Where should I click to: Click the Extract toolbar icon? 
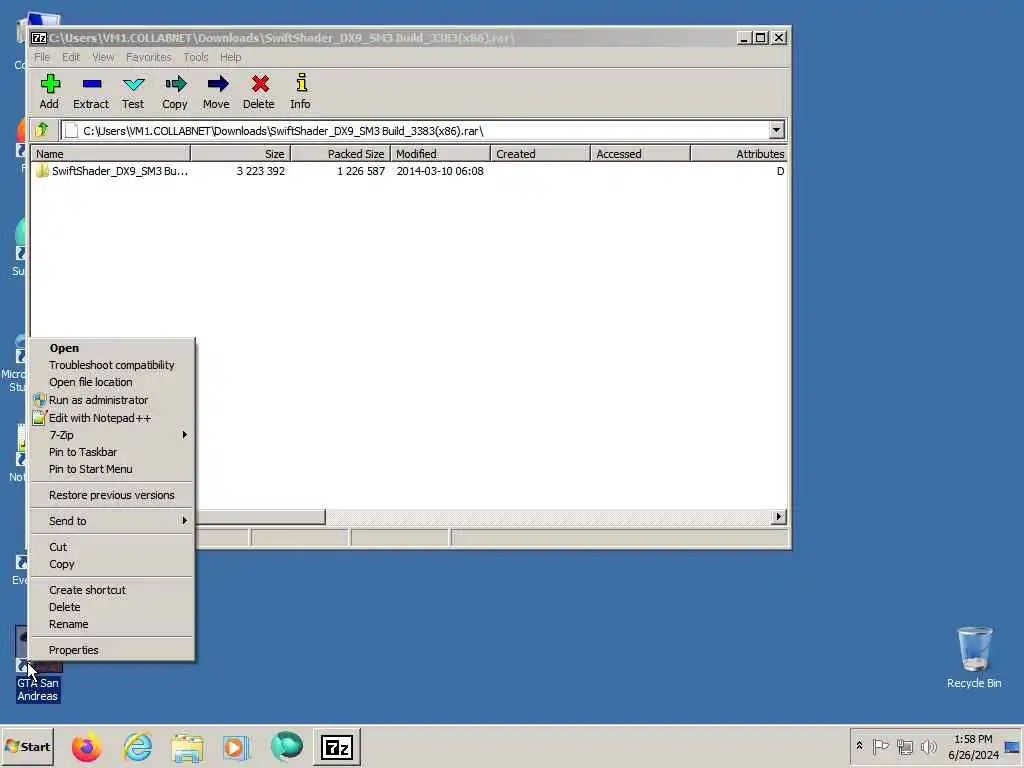pos(91,91)
